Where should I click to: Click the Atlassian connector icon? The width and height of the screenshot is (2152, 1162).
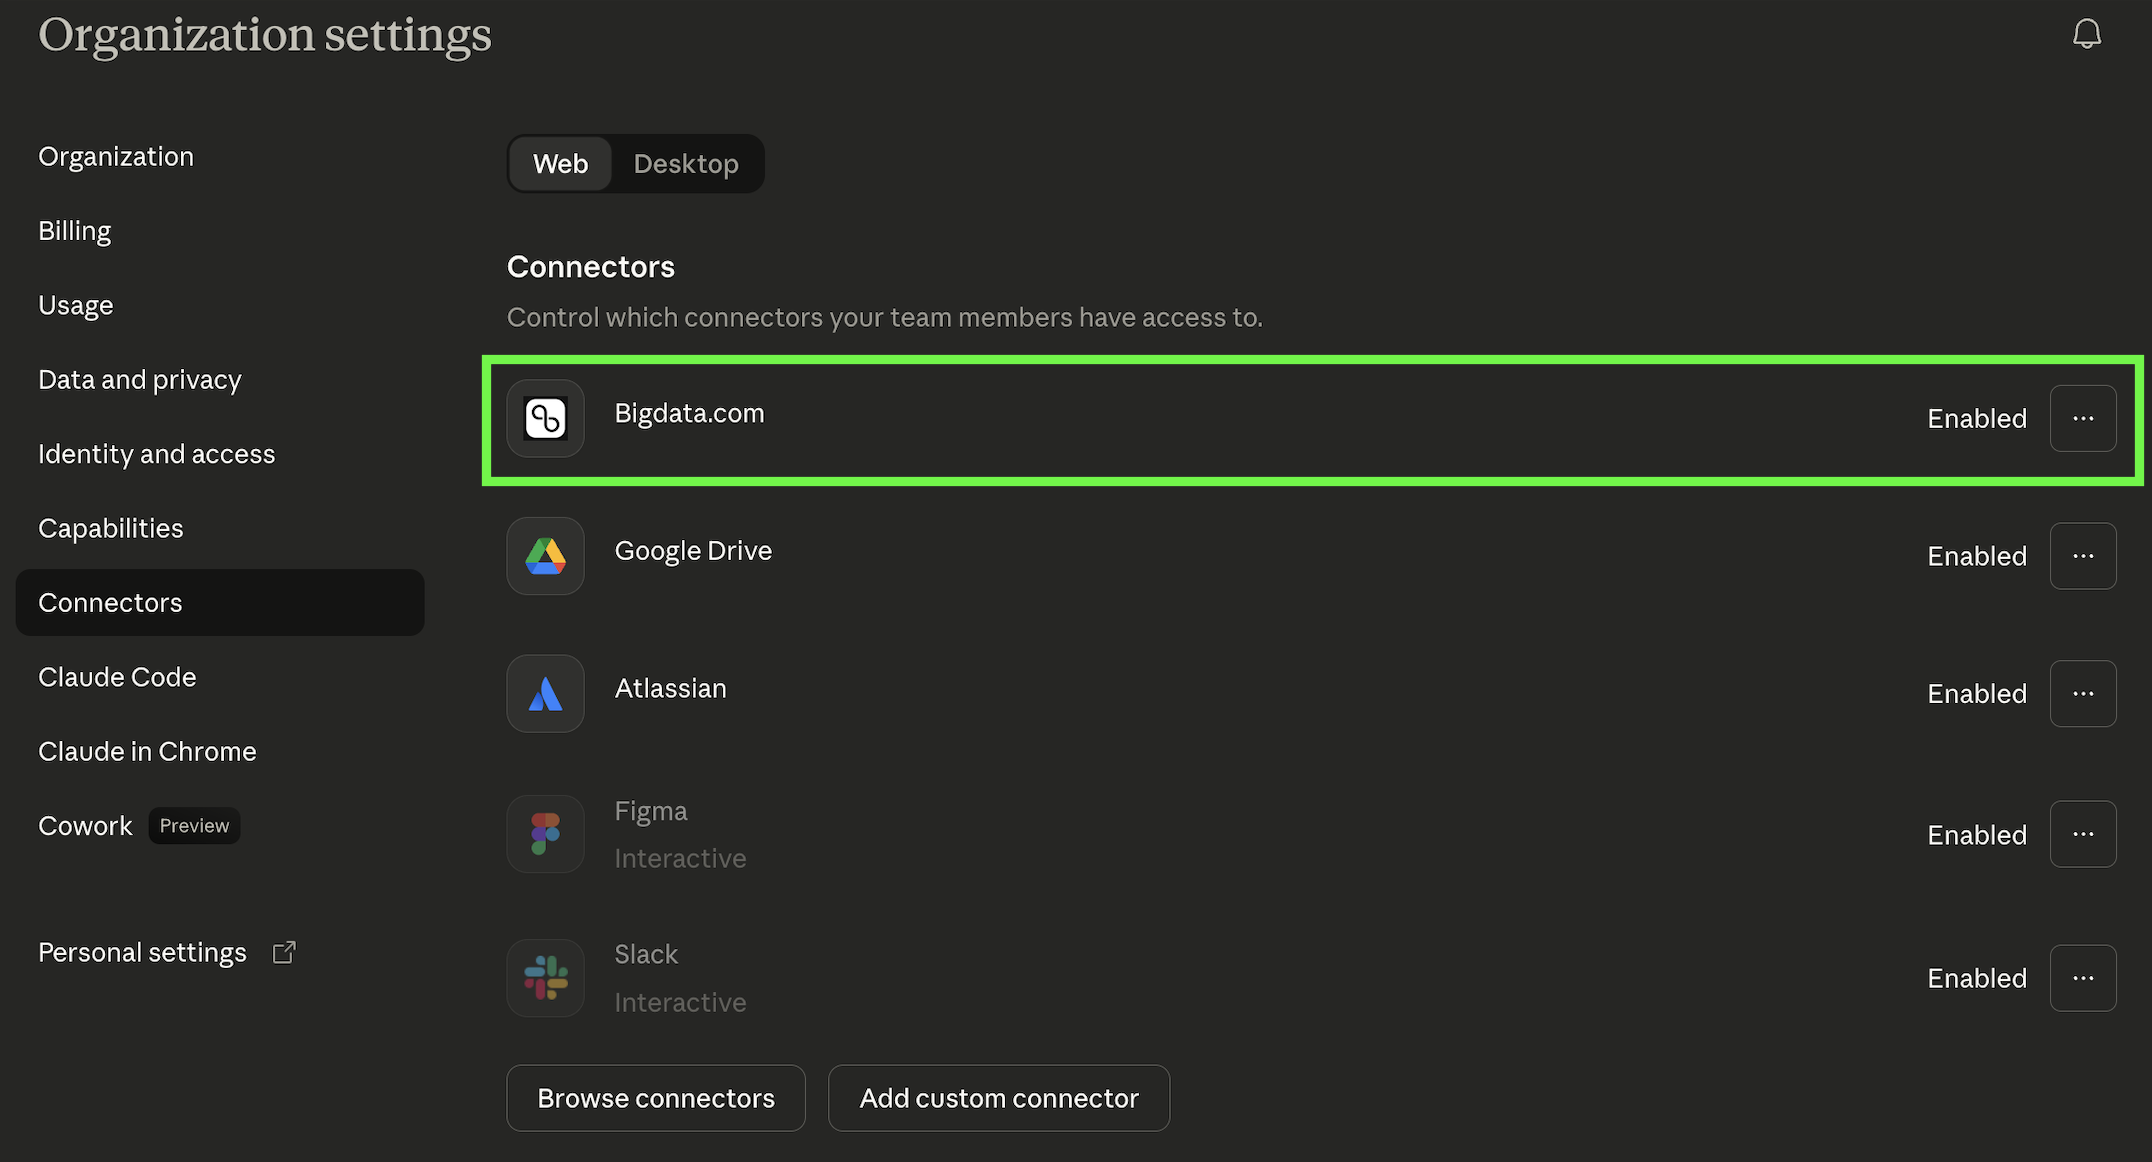tap(545, 693)
